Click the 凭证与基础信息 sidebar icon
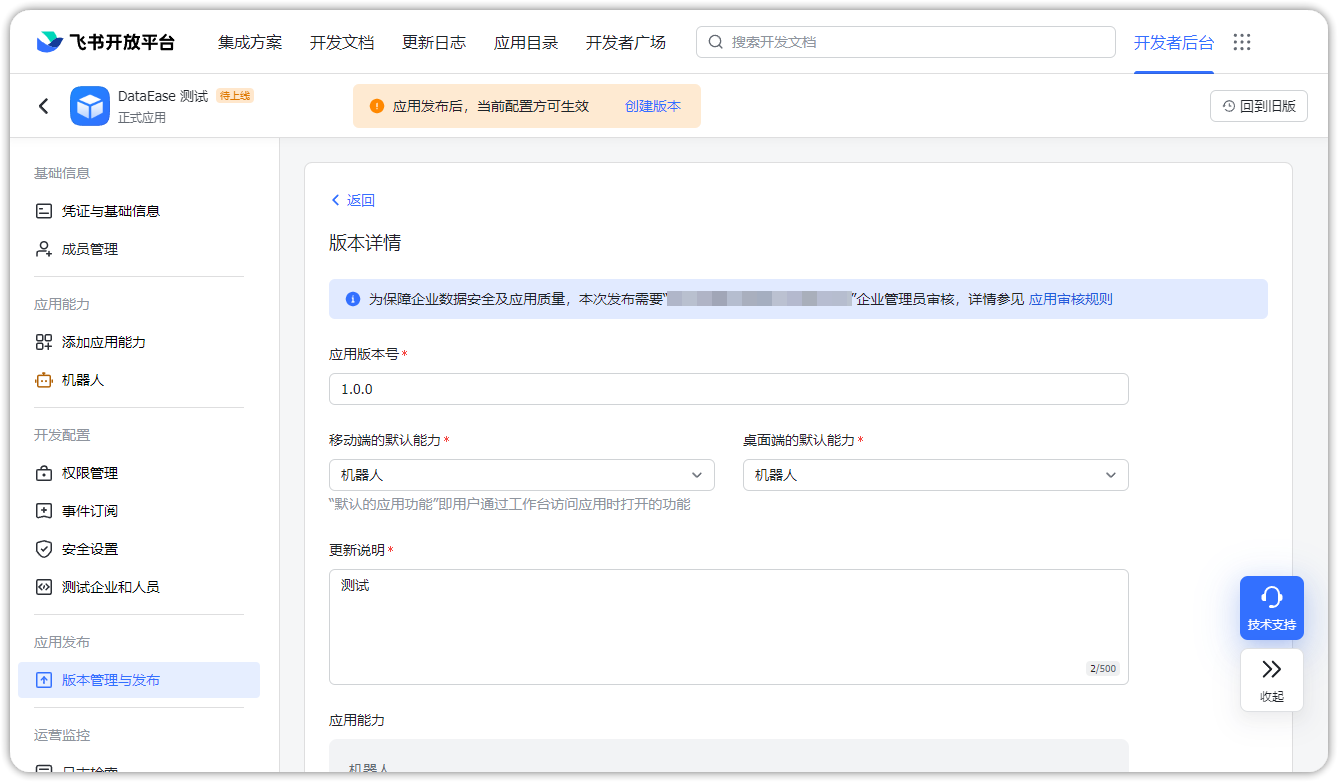 tap(44, 211)
